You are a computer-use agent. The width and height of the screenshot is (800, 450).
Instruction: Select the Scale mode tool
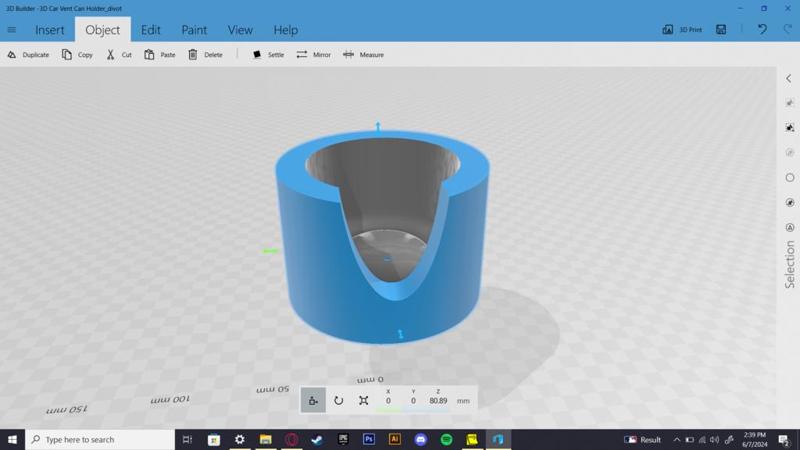tap(363, 401)
